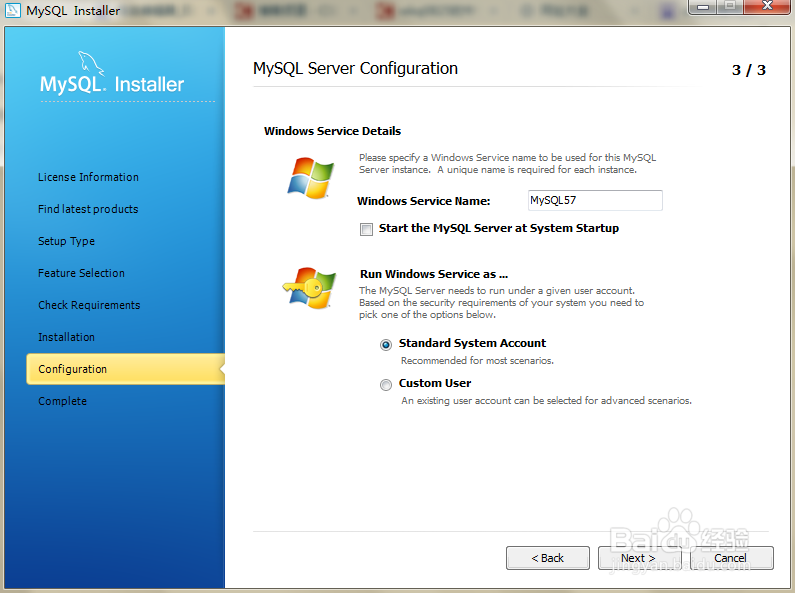Go to the Installation step

[x=66, y=337]
